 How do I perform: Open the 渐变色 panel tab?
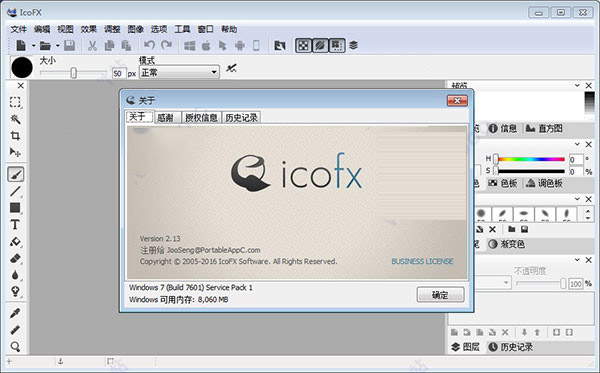pos(507,244)
